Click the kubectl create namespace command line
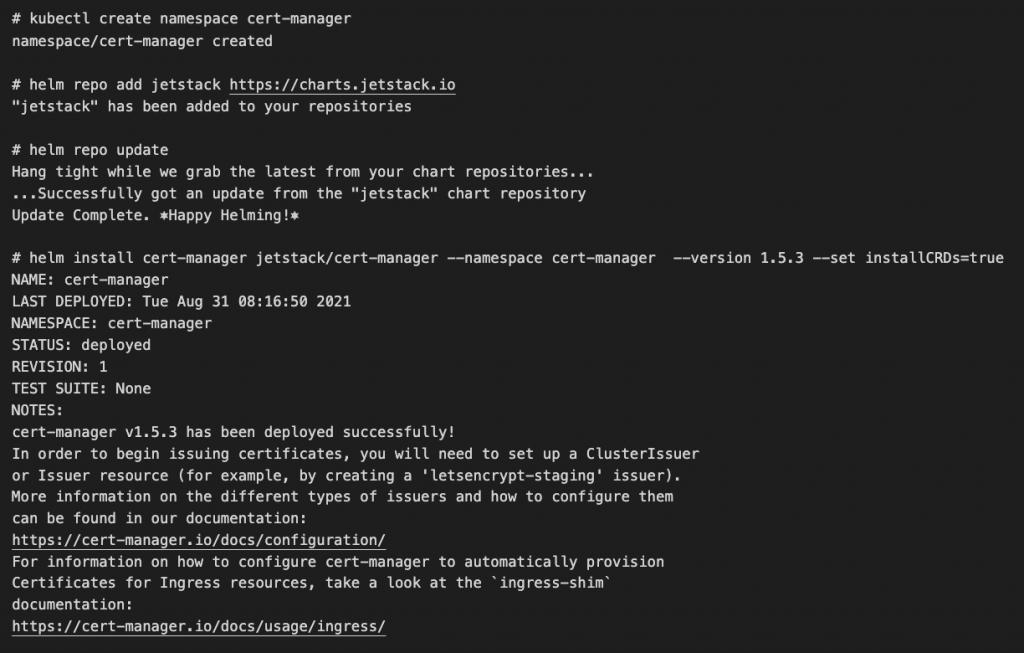The image size is (1024, 653). pos(181,19)
